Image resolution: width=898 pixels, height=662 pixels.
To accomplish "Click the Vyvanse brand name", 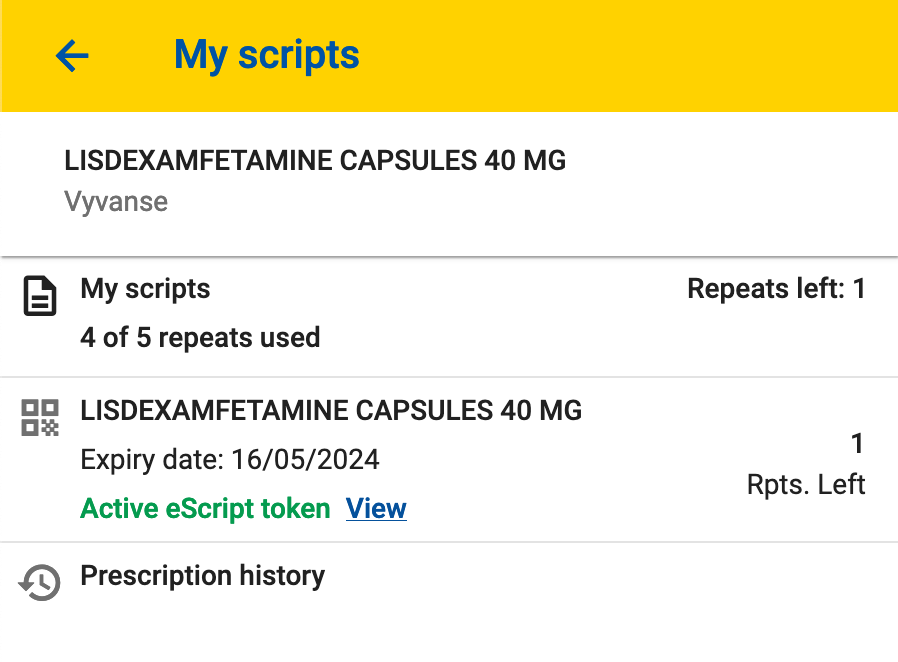I will [116, 202].
